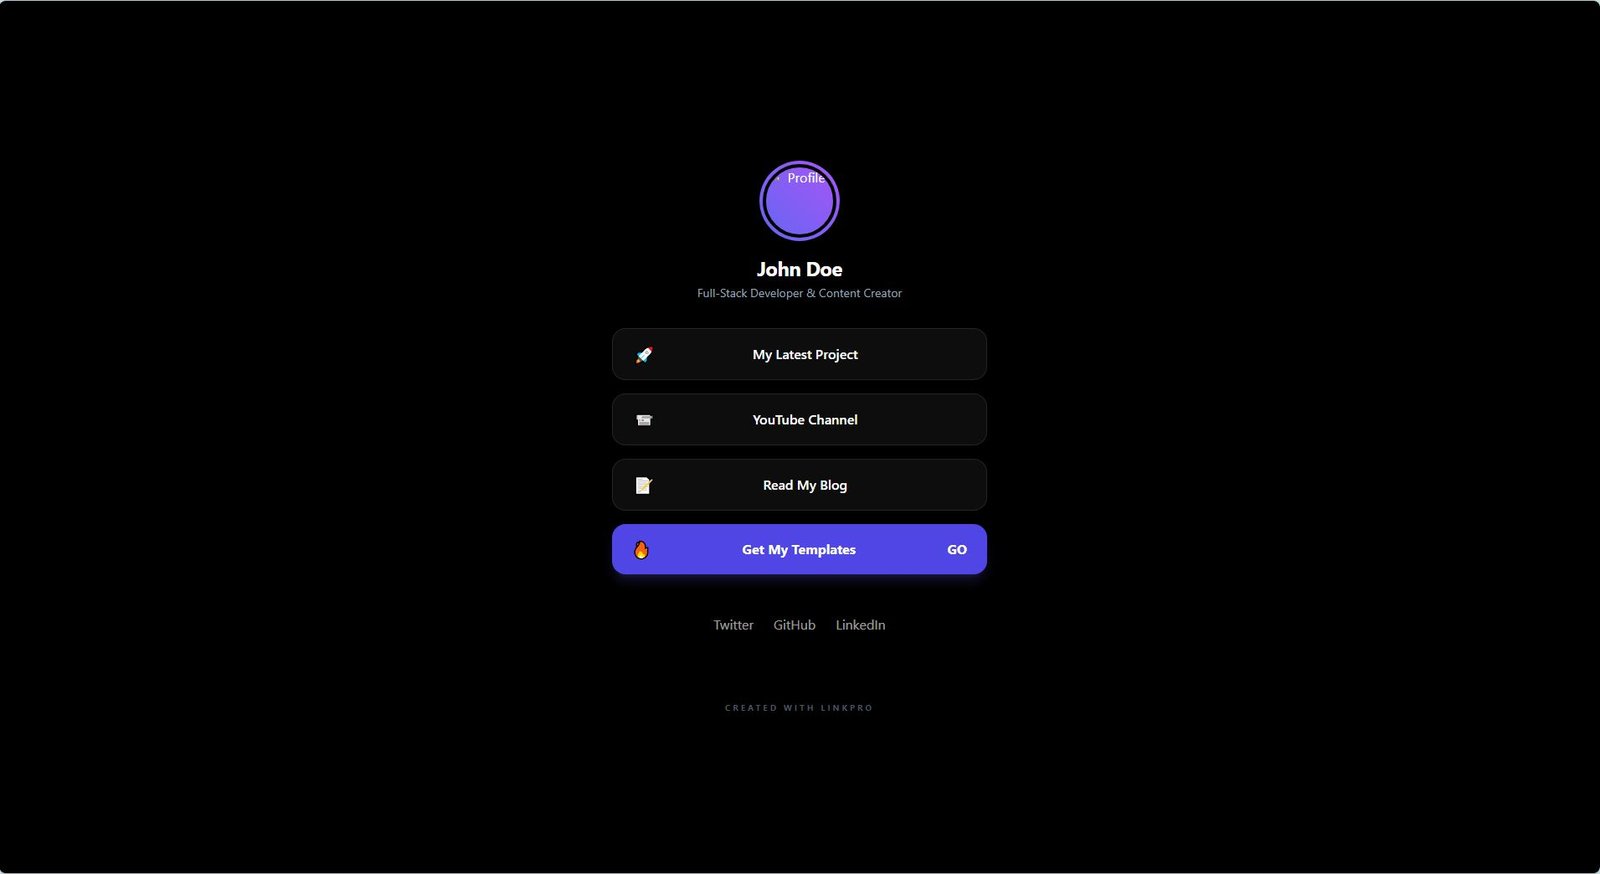Click the purple circular profile avatar
This screenshot has height=874, width=1600.
pos(799,210)
